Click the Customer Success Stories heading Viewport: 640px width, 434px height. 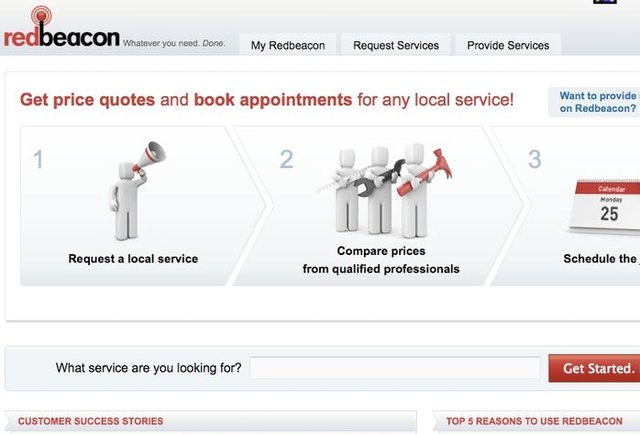pos(91,421)
